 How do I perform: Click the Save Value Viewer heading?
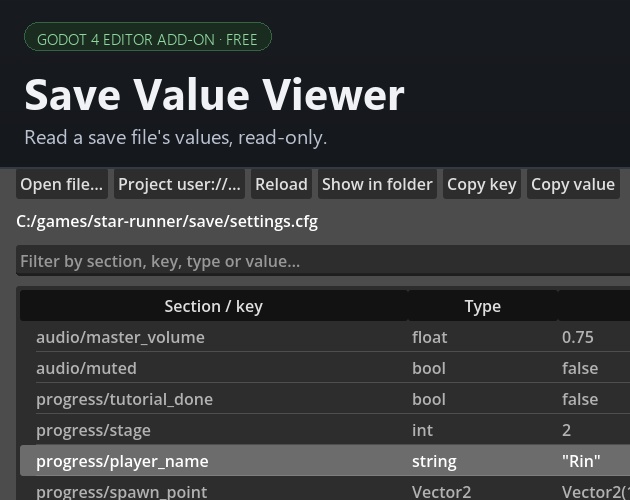pos(214,95)
